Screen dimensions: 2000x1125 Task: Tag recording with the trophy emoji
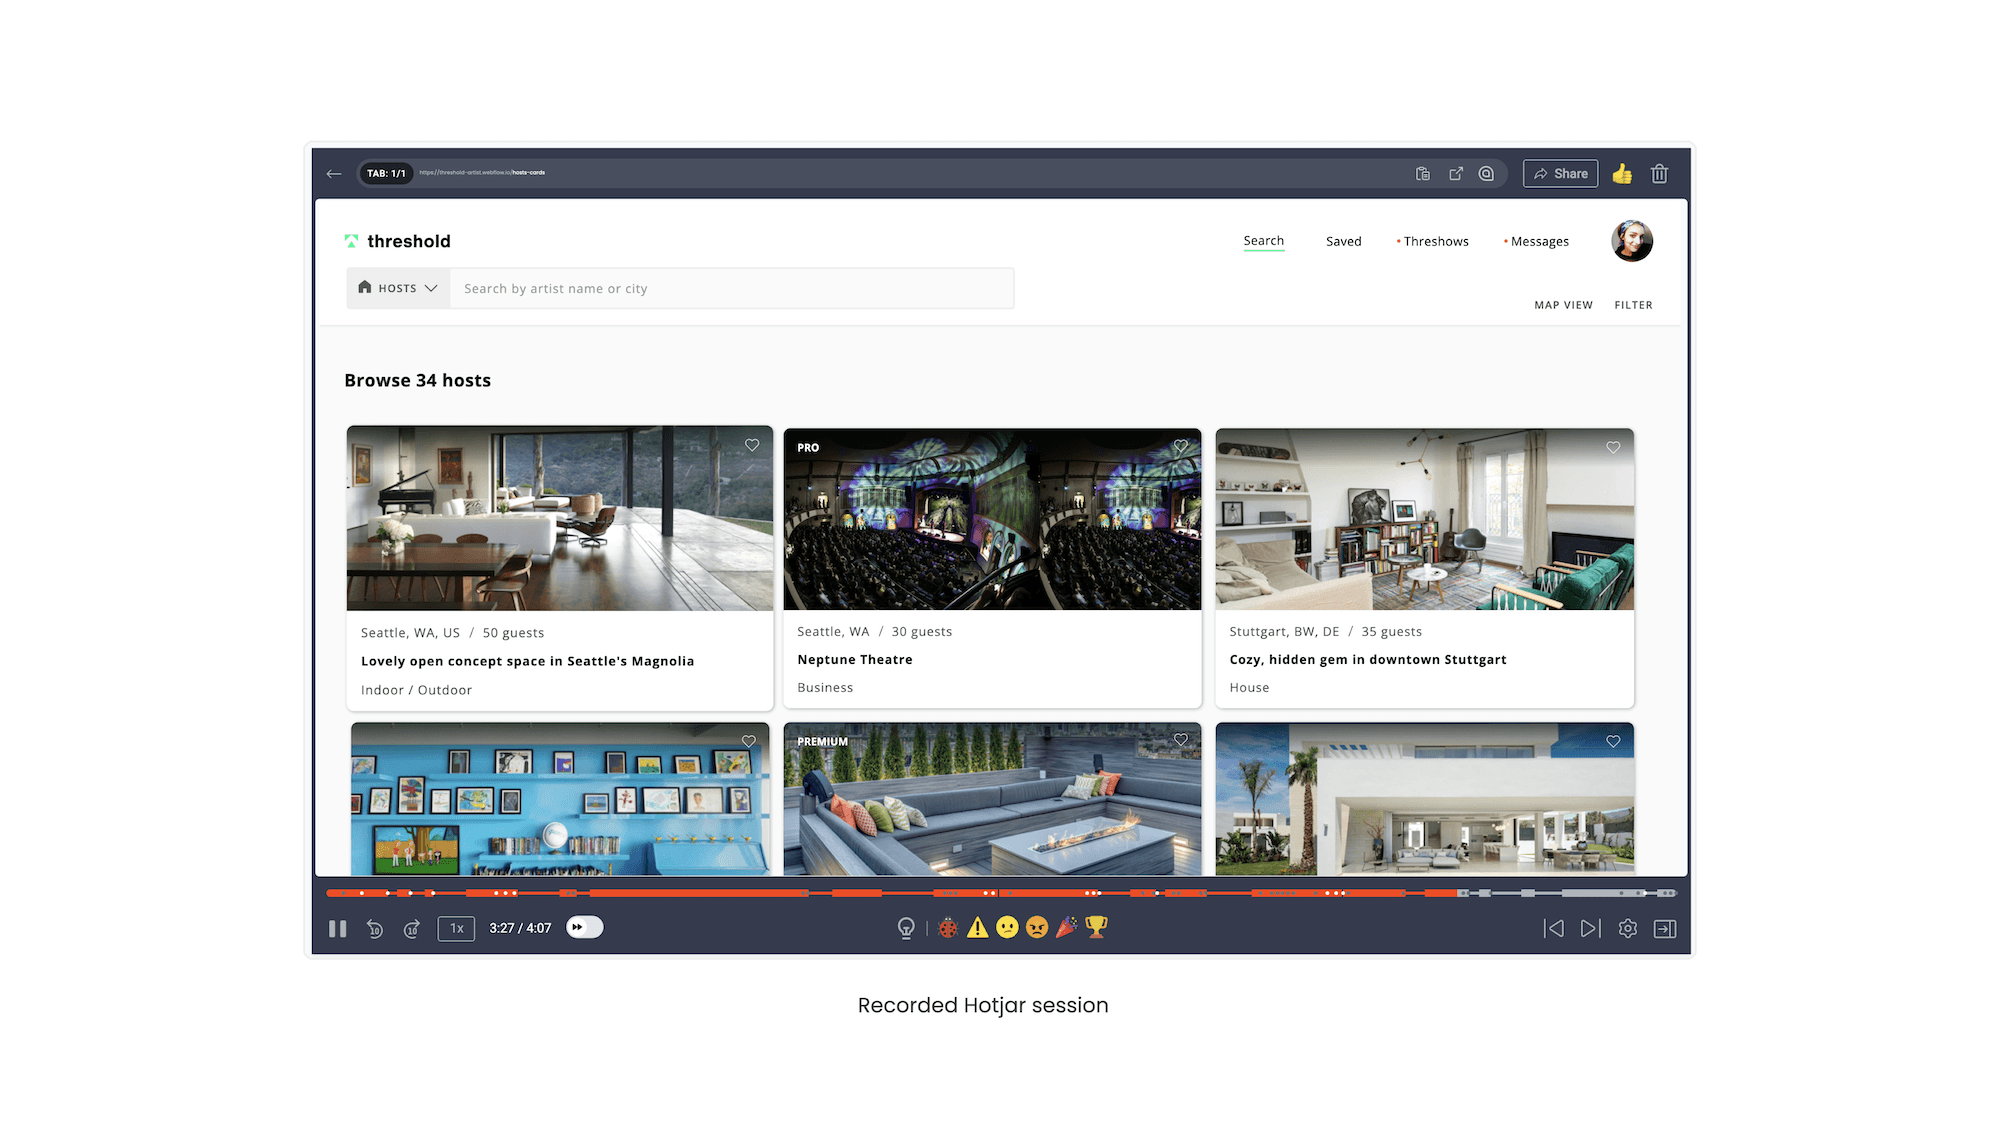click(x=1096, y=927)
